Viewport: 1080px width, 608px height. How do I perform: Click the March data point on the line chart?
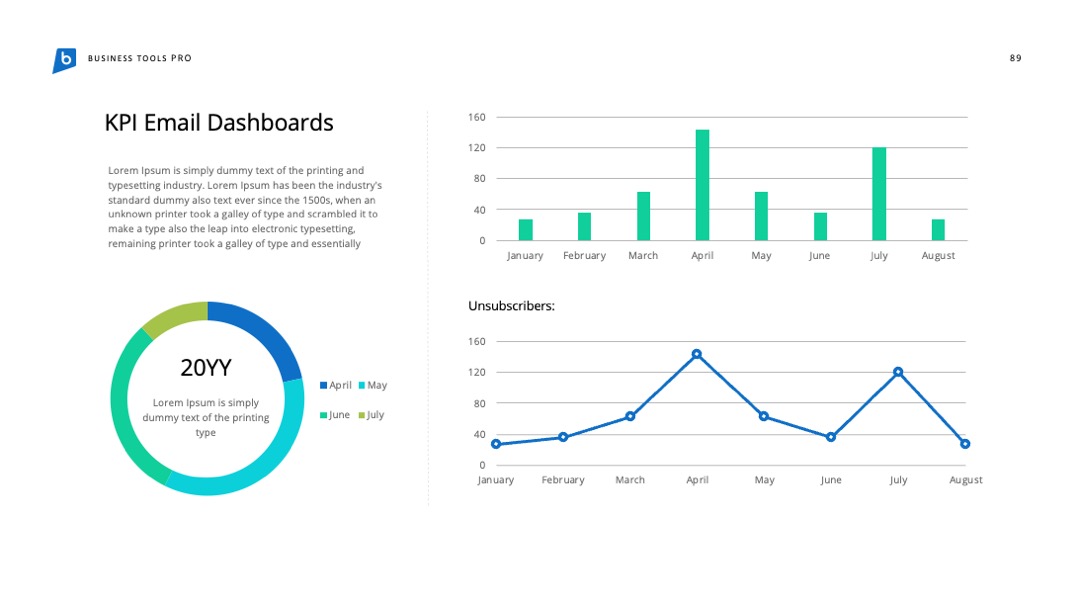(630, 417)
